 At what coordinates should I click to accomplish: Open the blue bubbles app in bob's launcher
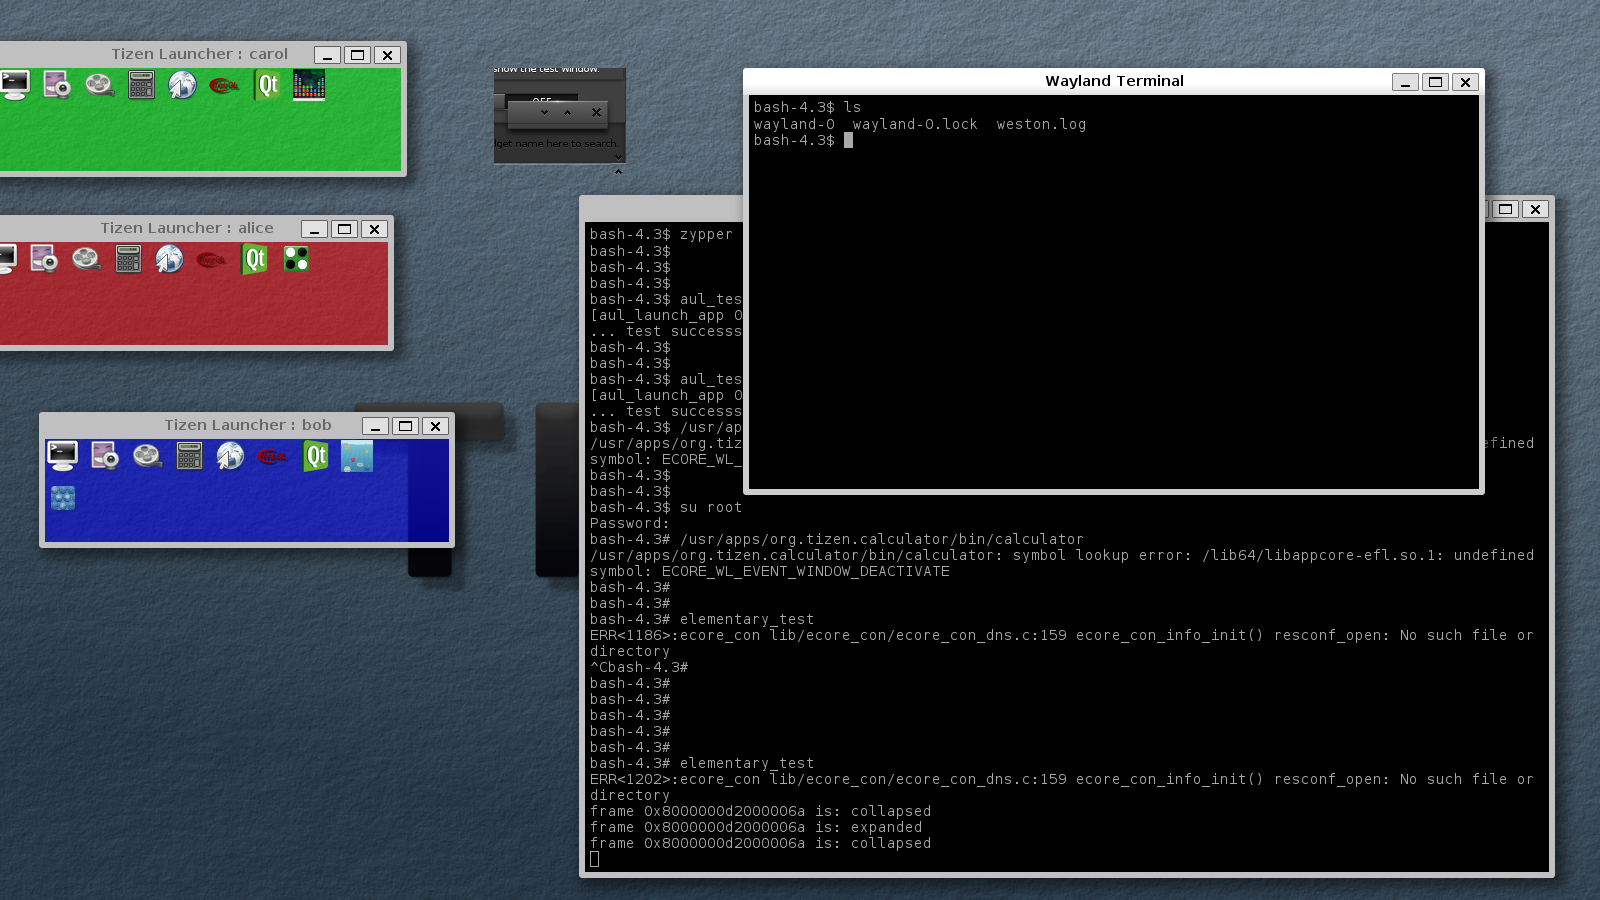click(62, 498)
